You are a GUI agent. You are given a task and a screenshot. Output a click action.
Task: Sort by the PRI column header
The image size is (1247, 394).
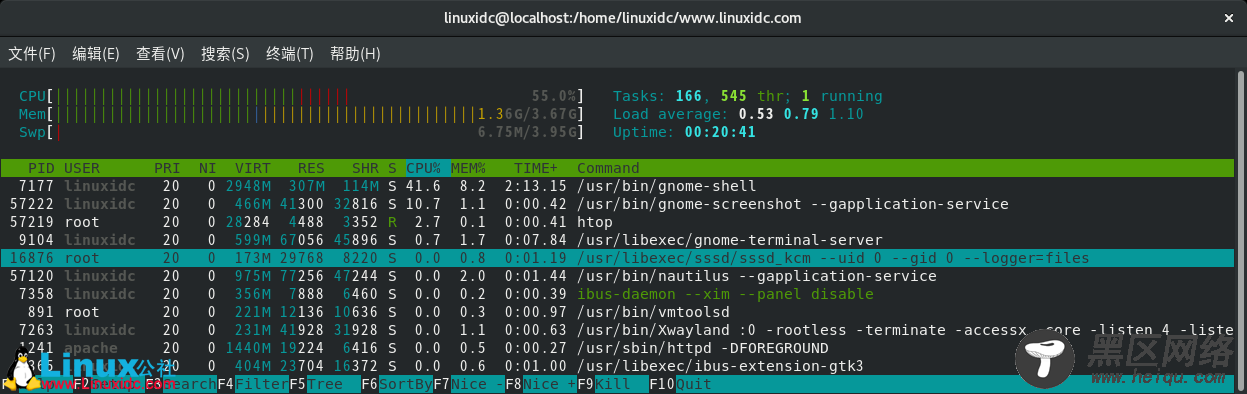coord(167,168)
